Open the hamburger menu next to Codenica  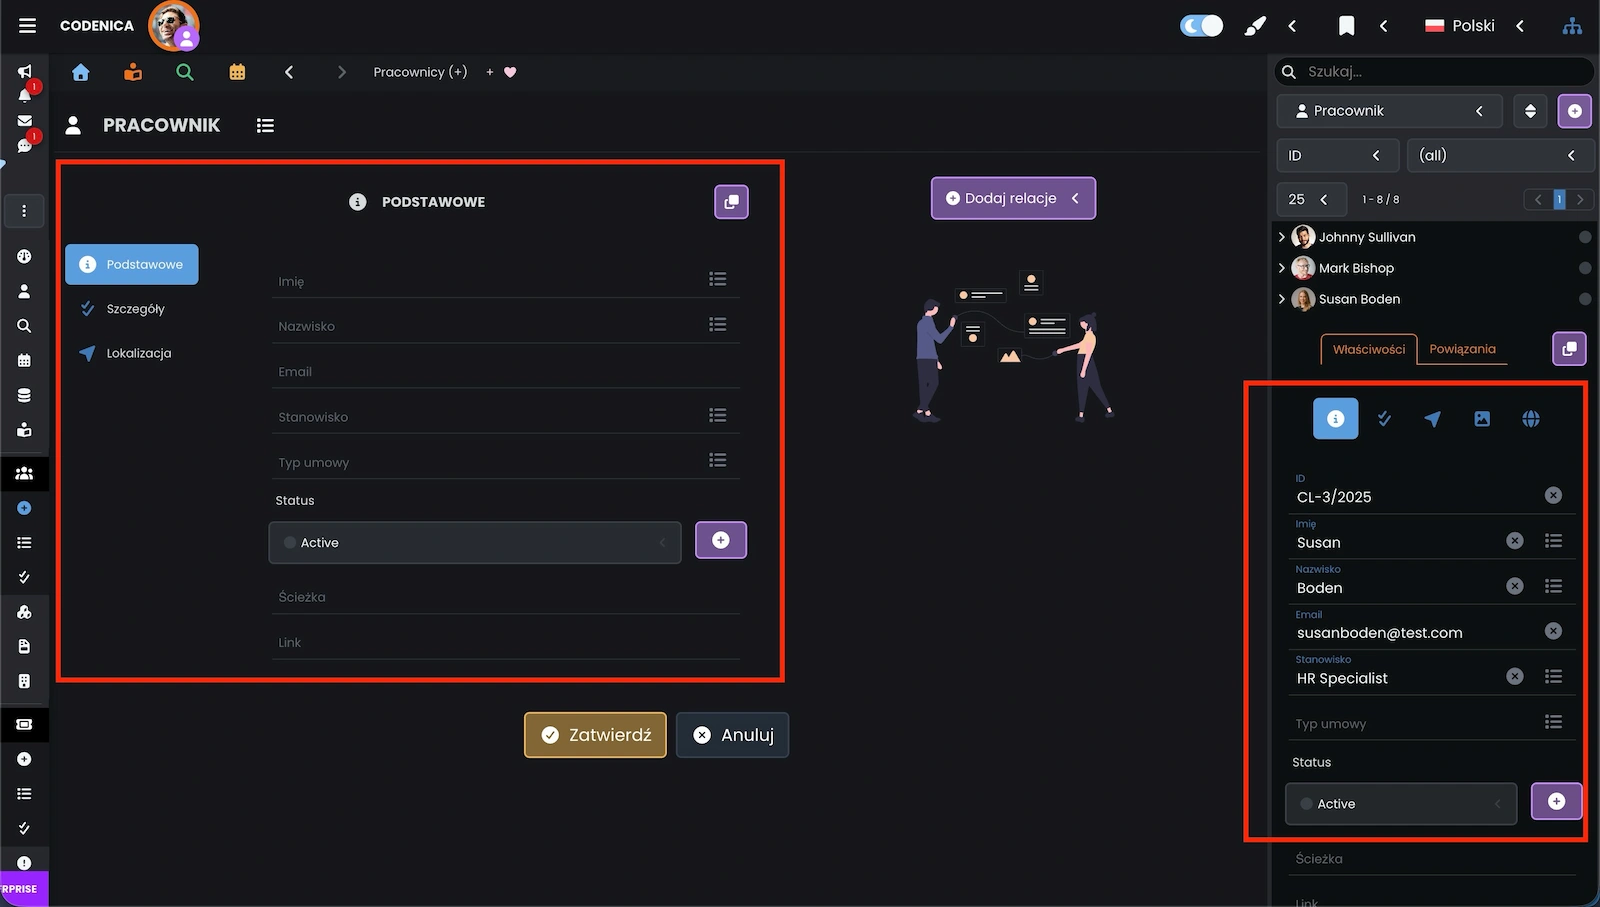pos(27,26)
